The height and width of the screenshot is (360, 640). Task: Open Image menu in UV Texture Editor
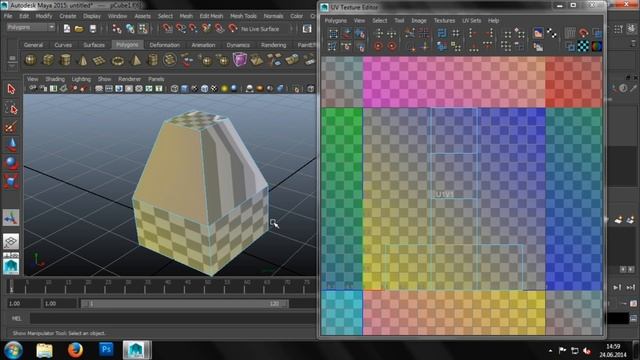tap(419, 20)
